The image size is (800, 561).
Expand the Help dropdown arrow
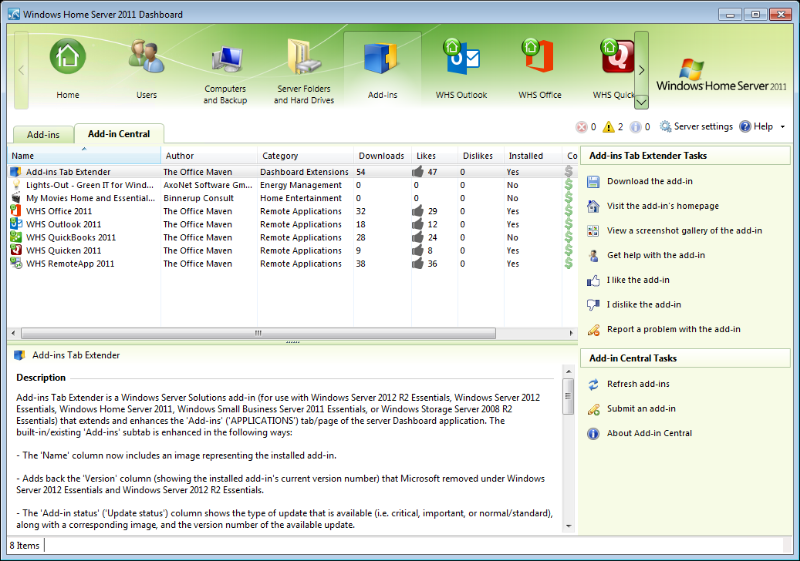783,127
